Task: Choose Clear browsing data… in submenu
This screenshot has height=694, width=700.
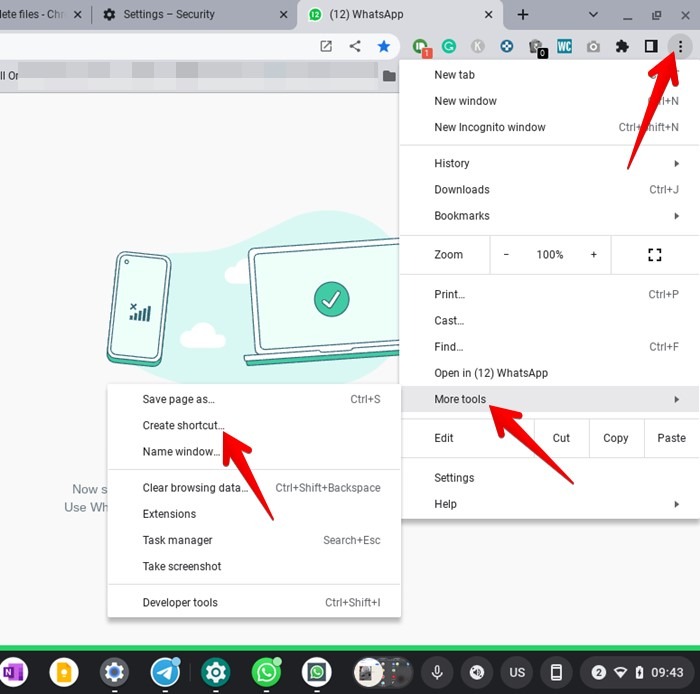Action: tap(254, 488)
